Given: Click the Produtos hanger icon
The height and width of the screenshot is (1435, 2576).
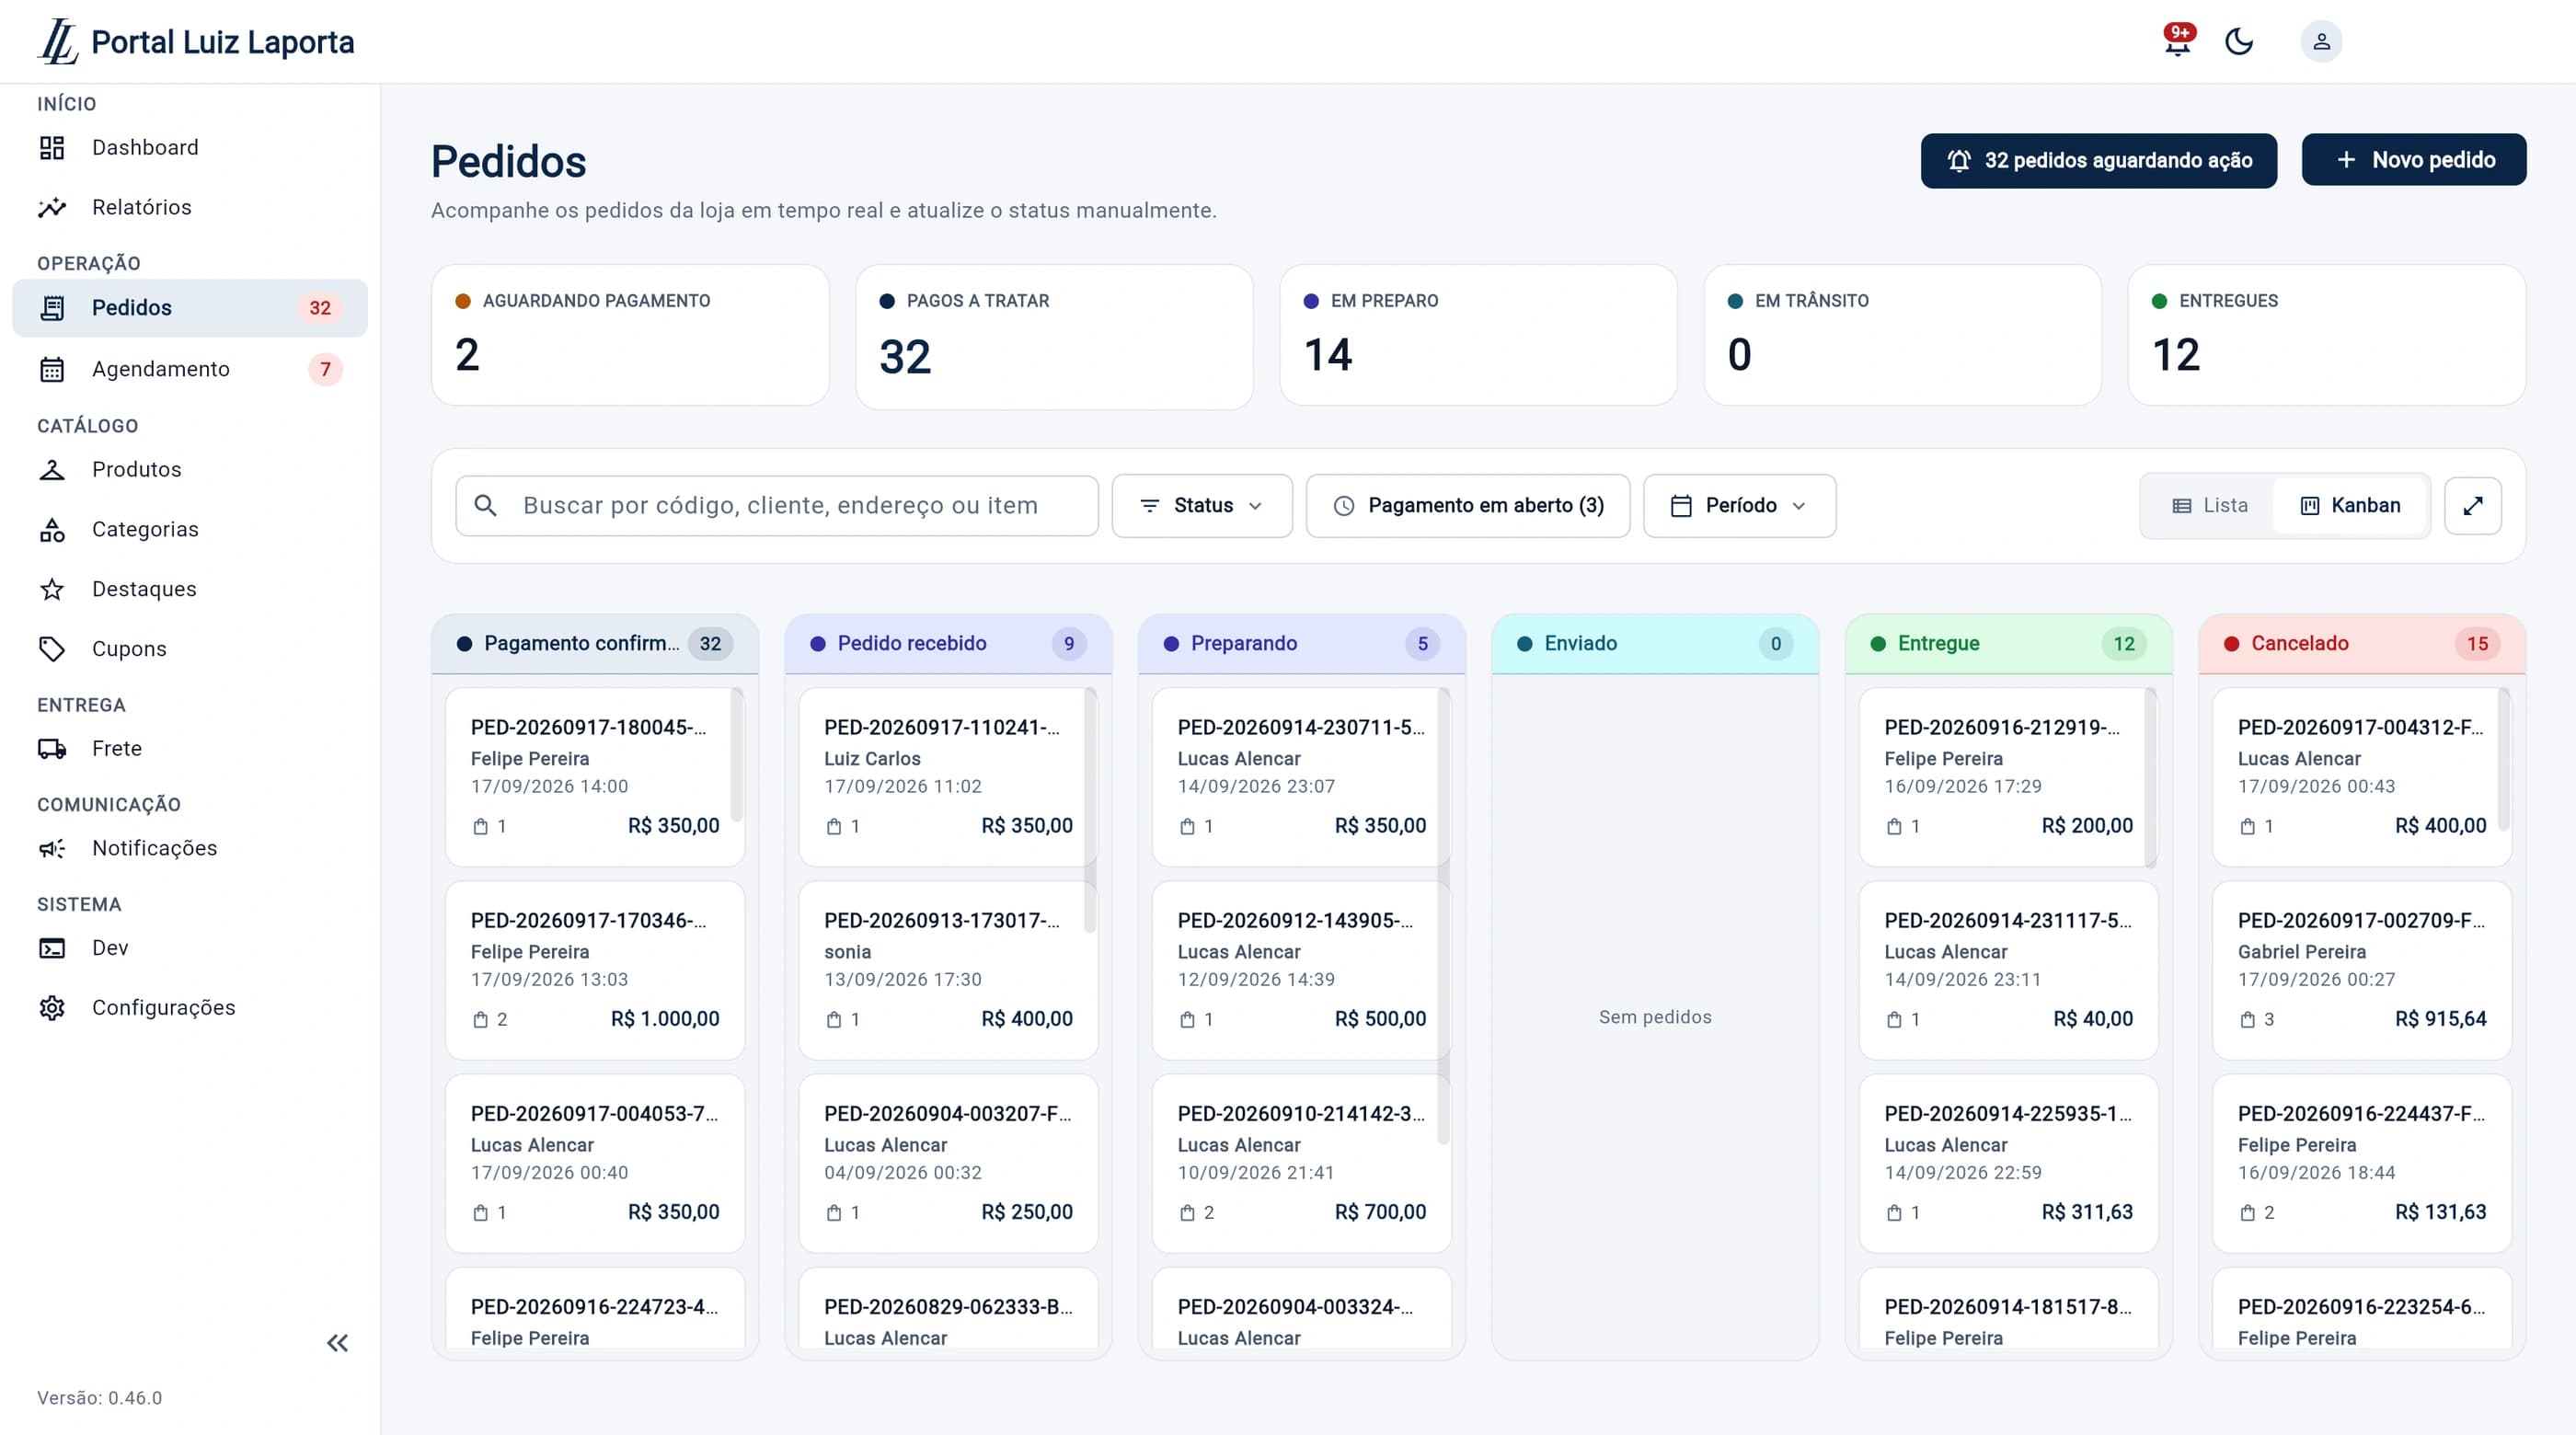Looking at the screenshot, I should 52,469.
